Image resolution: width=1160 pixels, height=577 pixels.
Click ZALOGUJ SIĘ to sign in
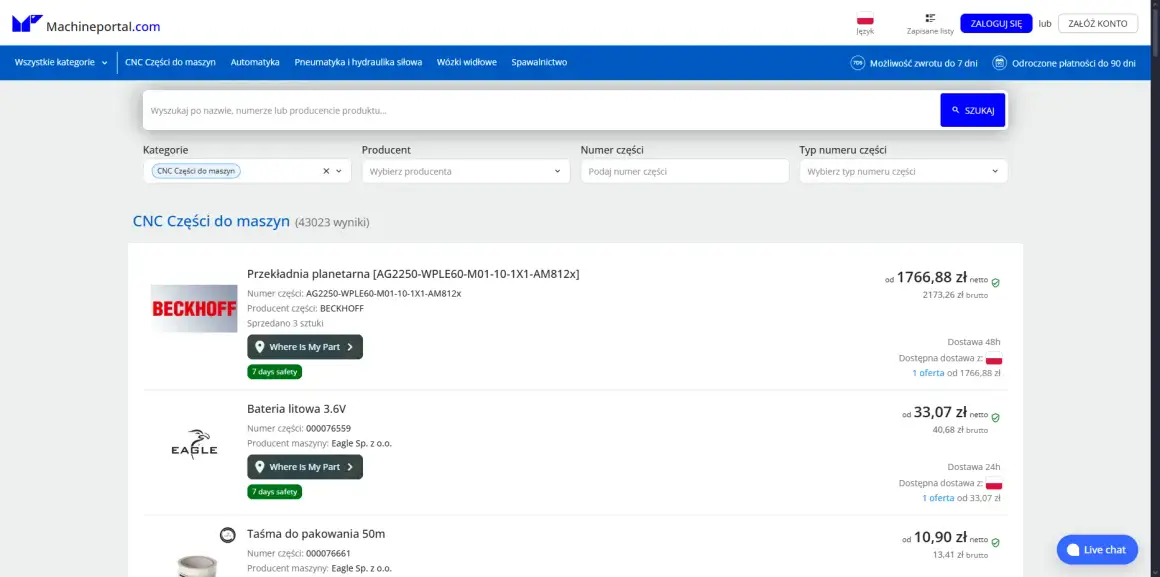994,22
